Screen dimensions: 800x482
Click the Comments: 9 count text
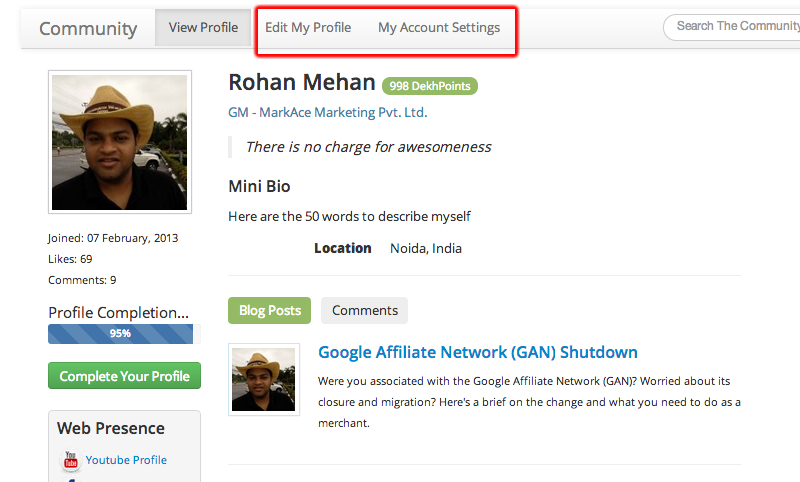click(x=82, y=280)
